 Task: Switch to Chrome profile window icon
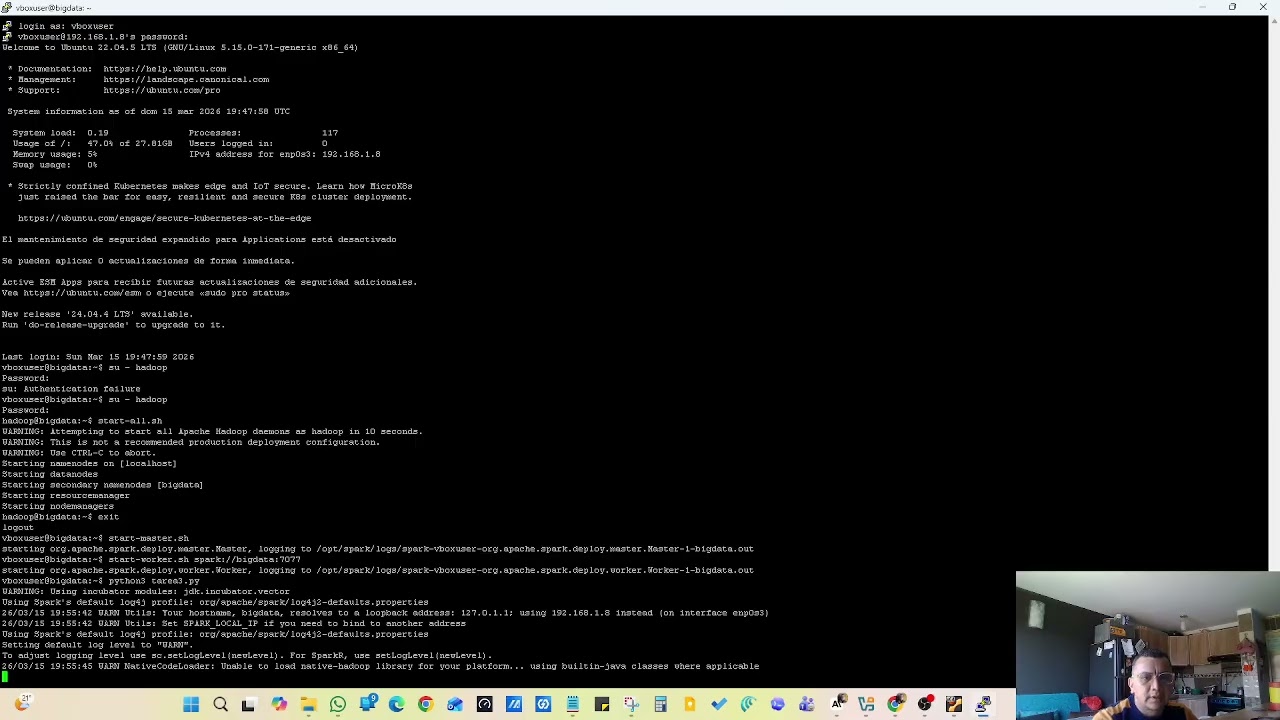click(895, 705)
